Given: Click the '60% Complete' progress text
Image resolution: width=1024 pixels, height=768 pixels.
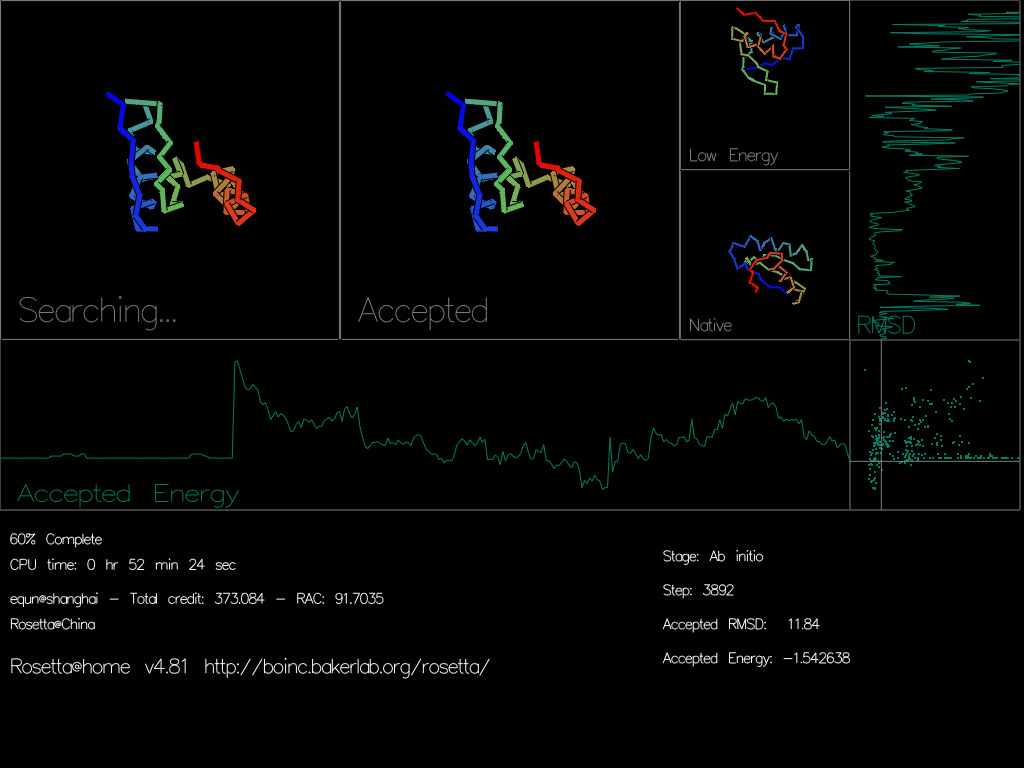Looking at the screenshot, I should (x=56, y=539).
